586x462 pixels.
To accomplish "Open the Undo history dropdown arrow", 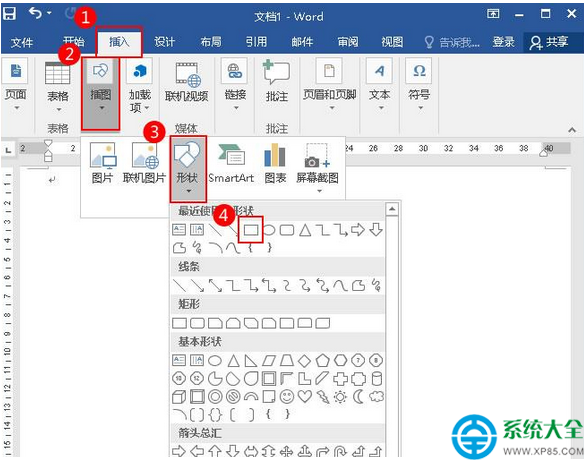I will tap(49, 13).
